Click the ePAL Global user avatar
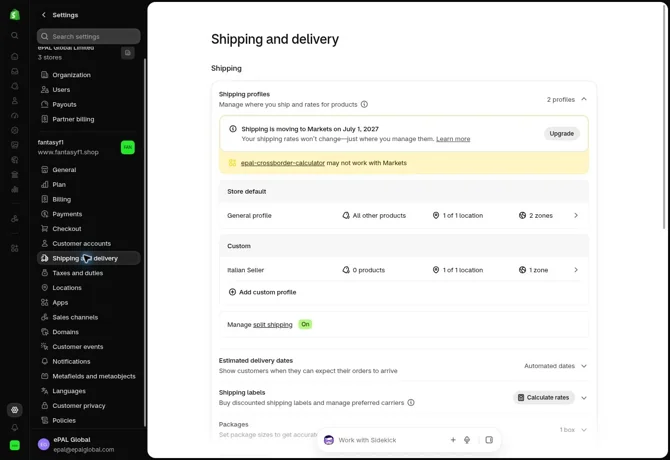The width and height of the screenshot is (670, 460). point(44,444)
